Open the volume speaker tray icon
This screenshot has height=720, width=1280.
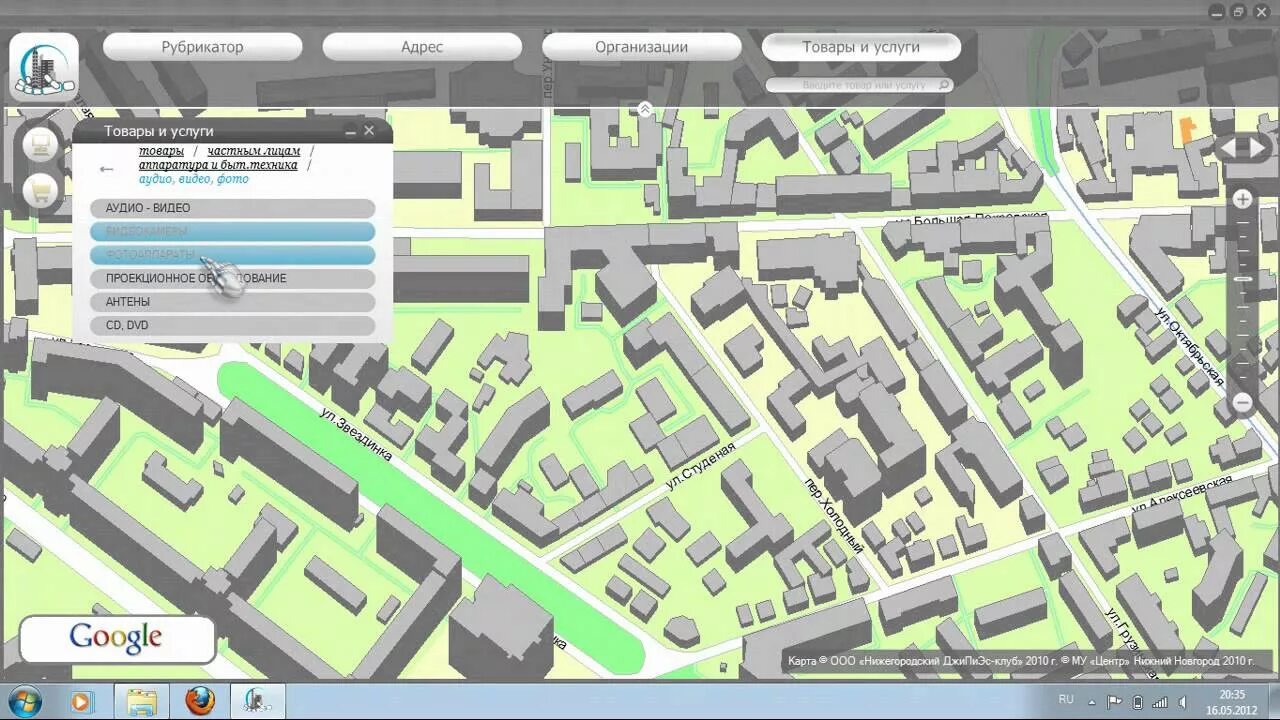(1182, 701)
